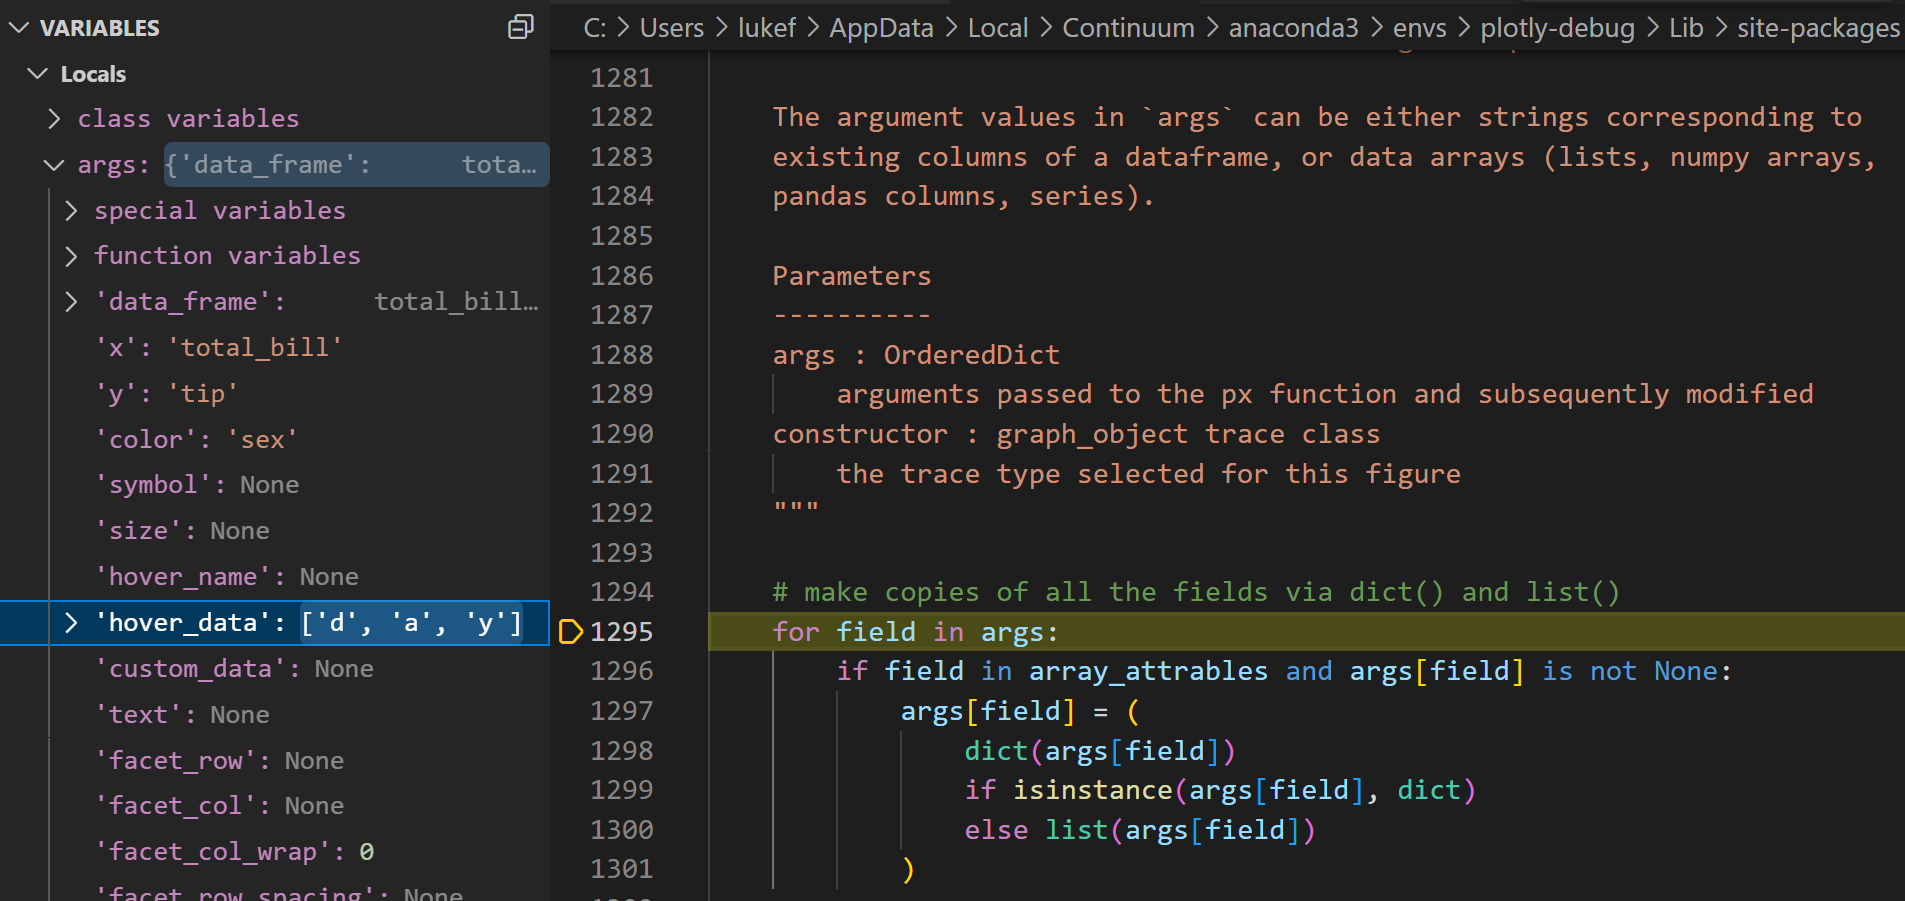The height and width of the screenshot is (901, 1905).
Task: Place cursor on line 1297 args[field] assignment
Action: pos(1019,711)
